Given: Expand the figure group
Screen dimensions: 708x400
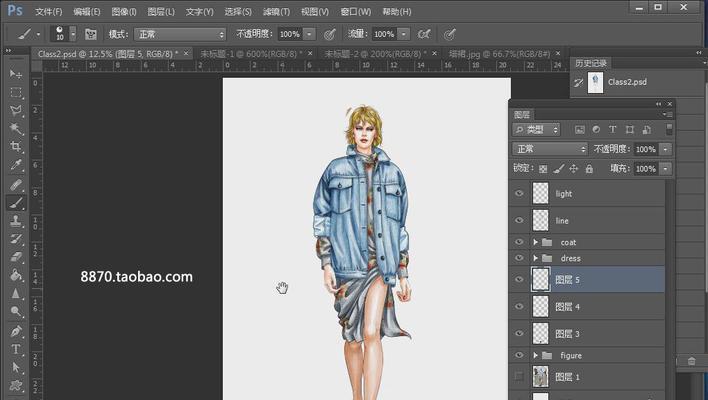Looking at the screenshot, I should click(x=536, y=356).
